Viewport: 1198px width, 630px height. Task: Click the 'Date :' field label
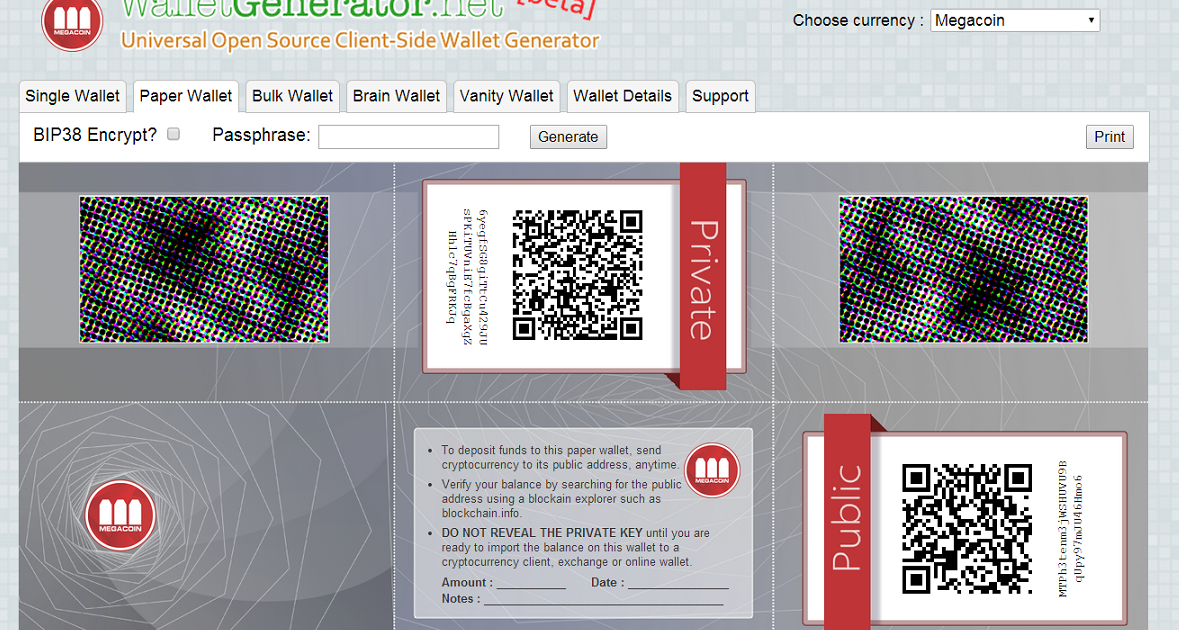click(x=607, y=583)
